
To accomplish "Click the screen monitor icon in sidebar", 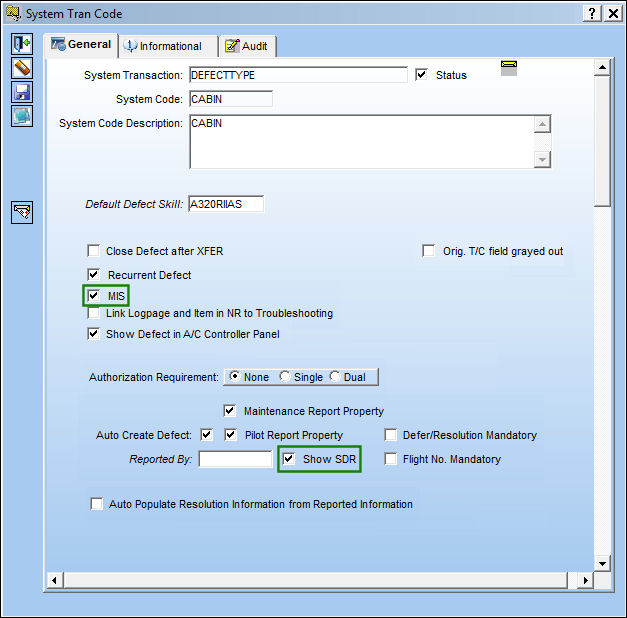I will 22,116.
